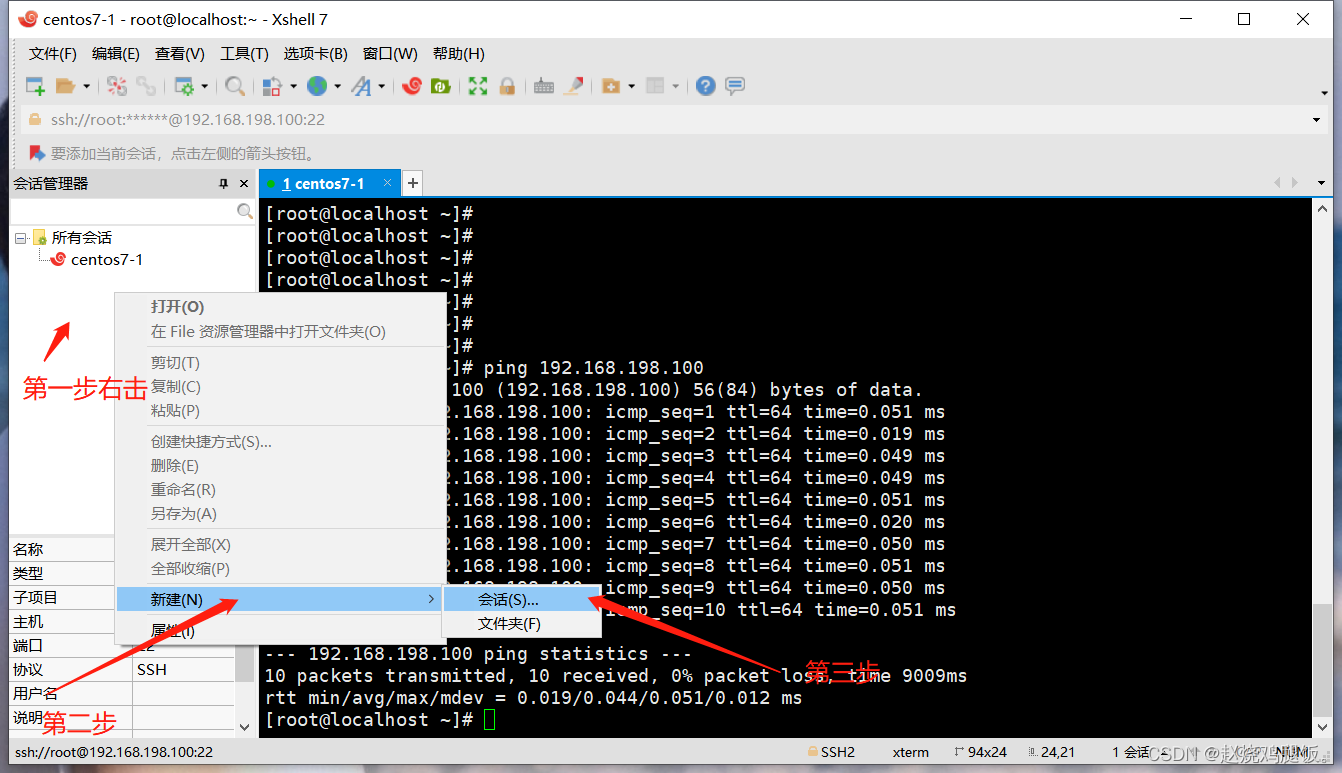Select 文件夹(F) in the submenu
The height and width of the screenshot is (773, 1342).
[521, 624]
